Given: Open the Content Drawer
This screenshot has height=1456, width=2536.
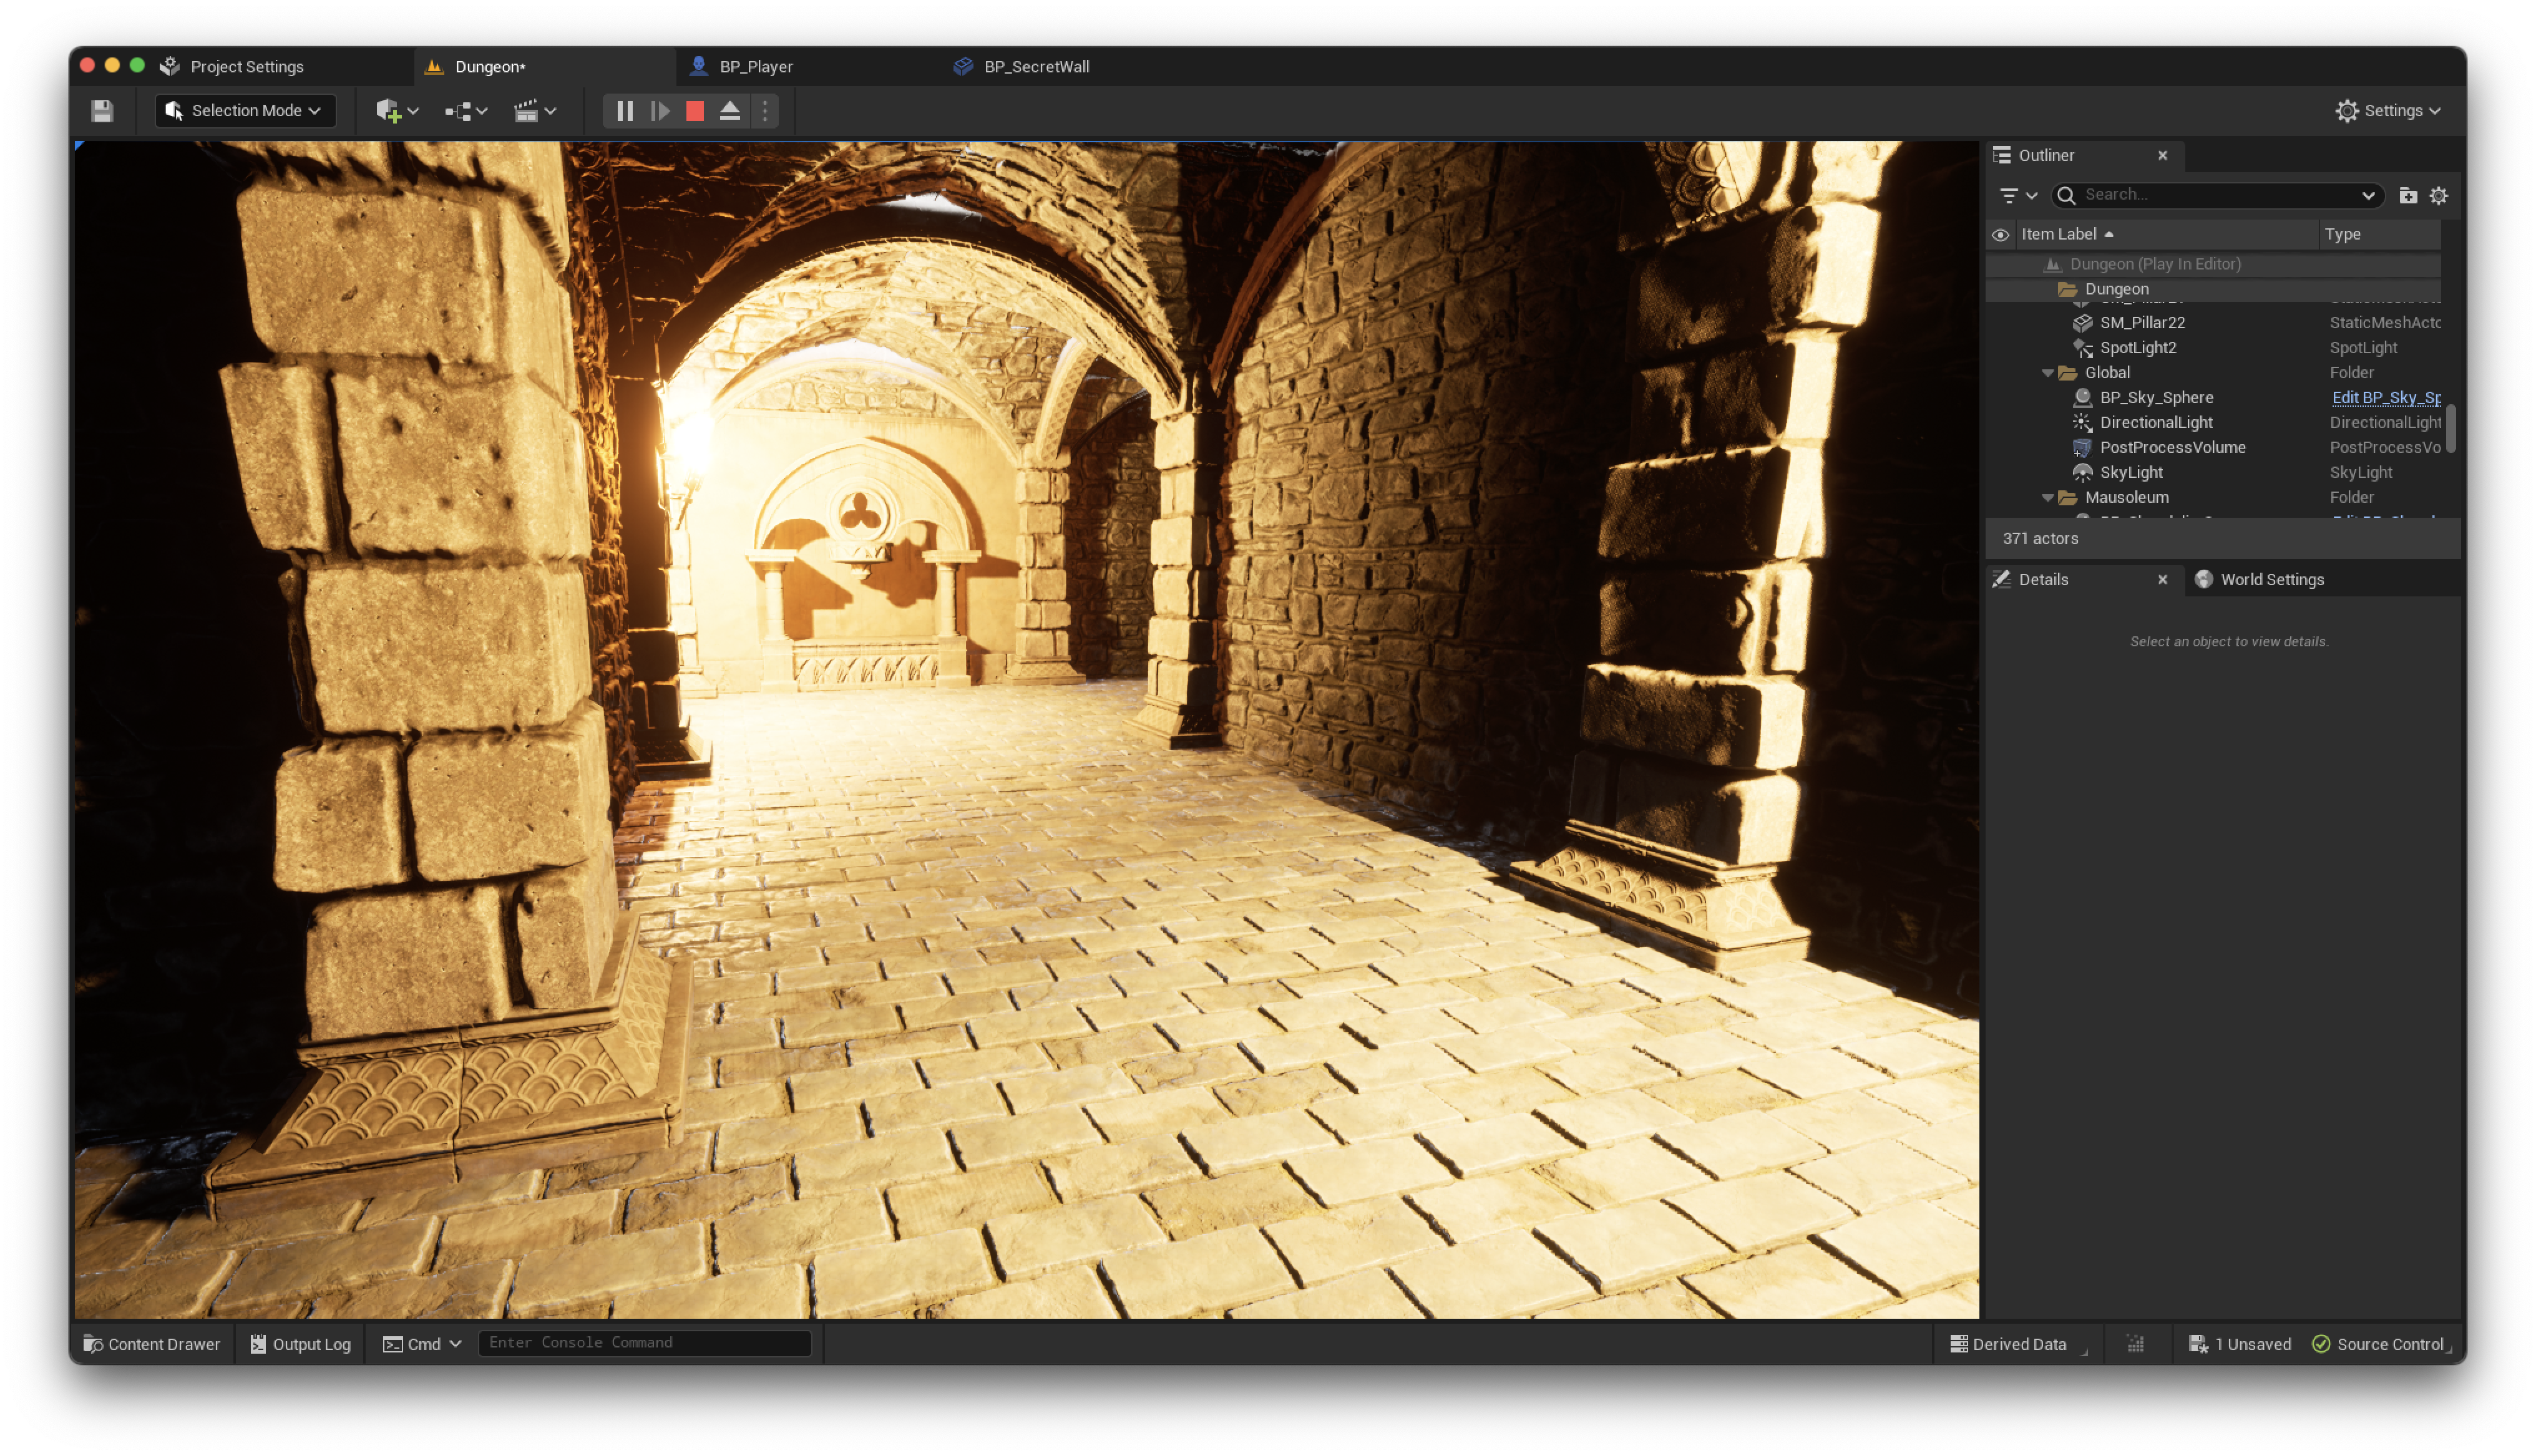Looking at the screenshot, I should point(152,1344).
